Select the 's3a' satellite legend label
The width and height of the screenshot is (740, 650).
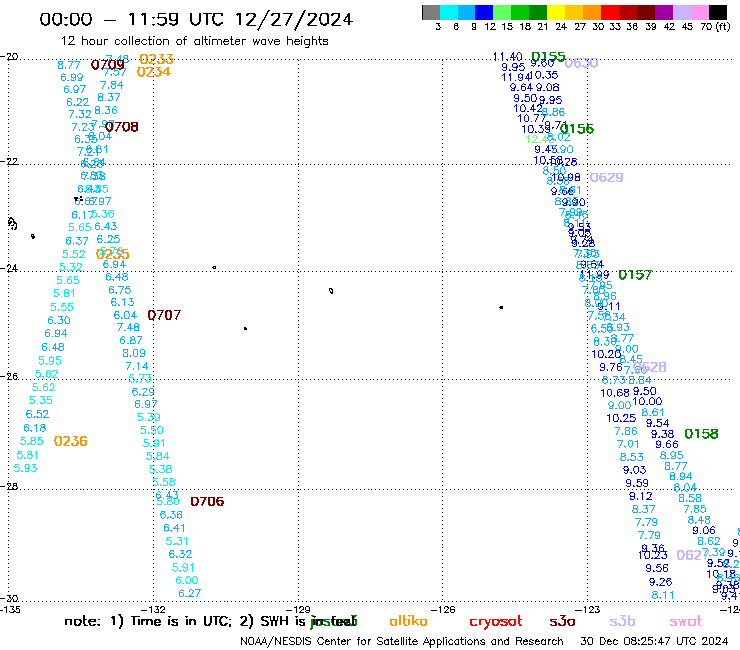pyautogui.click(x=562, y=621)
